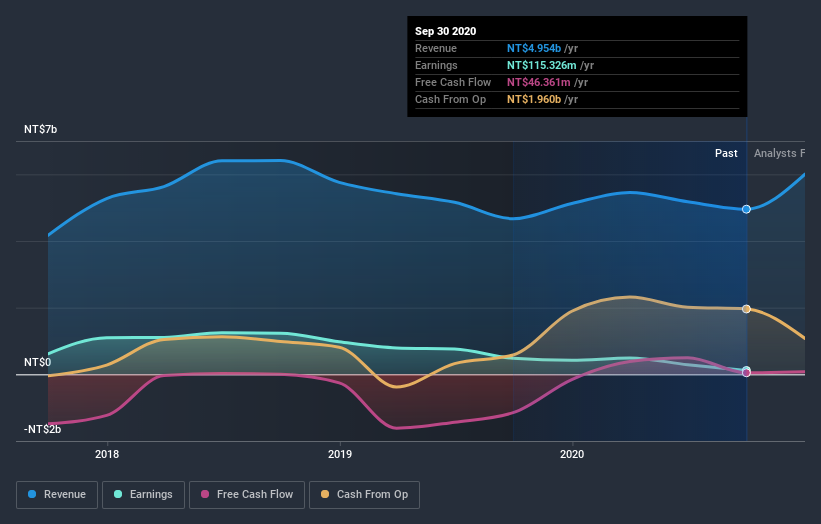This screenshot has height=524, width=821.
Task: Click the pink Free Cash Flow data point
Action: [746, 373]
